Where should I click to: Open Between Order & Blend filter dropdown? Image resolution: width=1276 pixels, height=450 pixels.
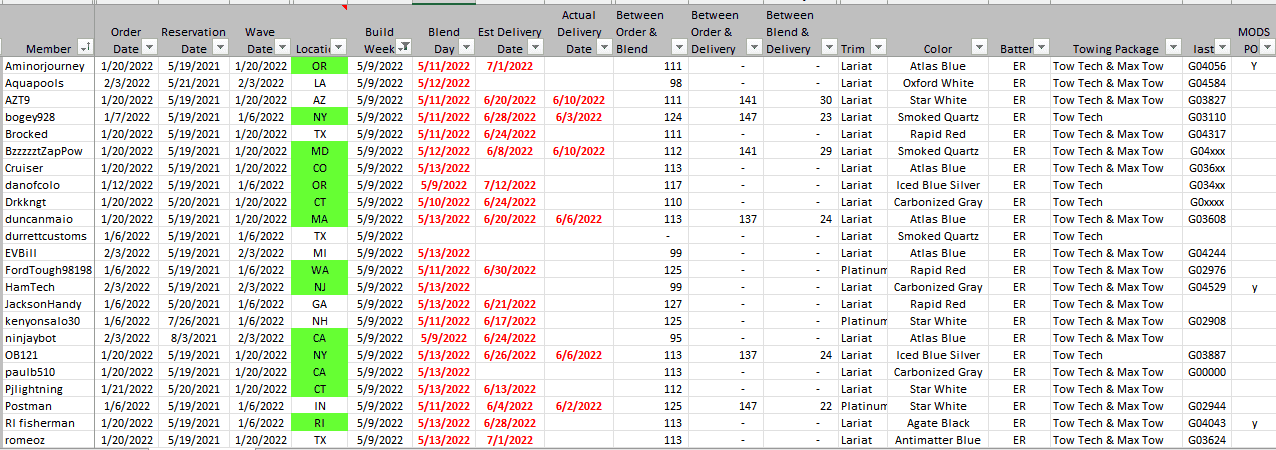[678, 48]
